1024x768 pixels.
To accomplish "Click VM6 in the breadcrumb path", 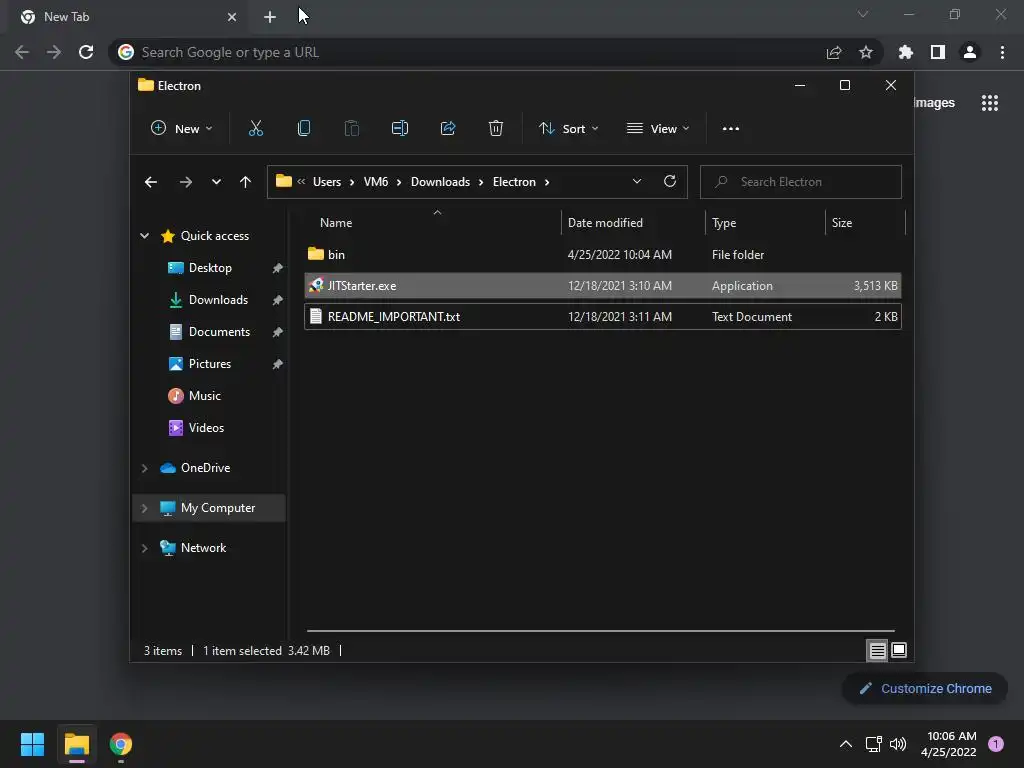I will [376, 182].
